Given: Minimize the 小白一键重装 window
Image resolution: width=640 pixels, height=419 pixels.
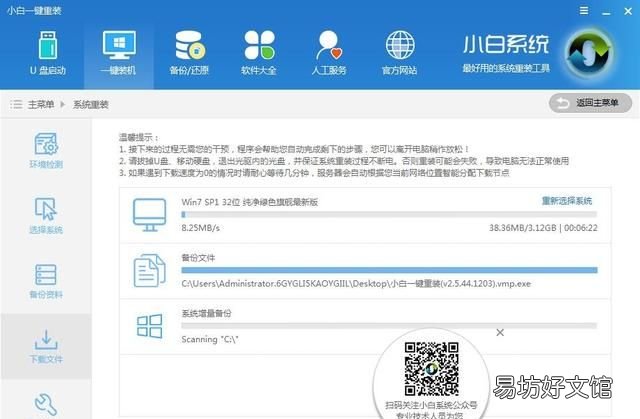Looking at the screenshot, I should point(607,12).
